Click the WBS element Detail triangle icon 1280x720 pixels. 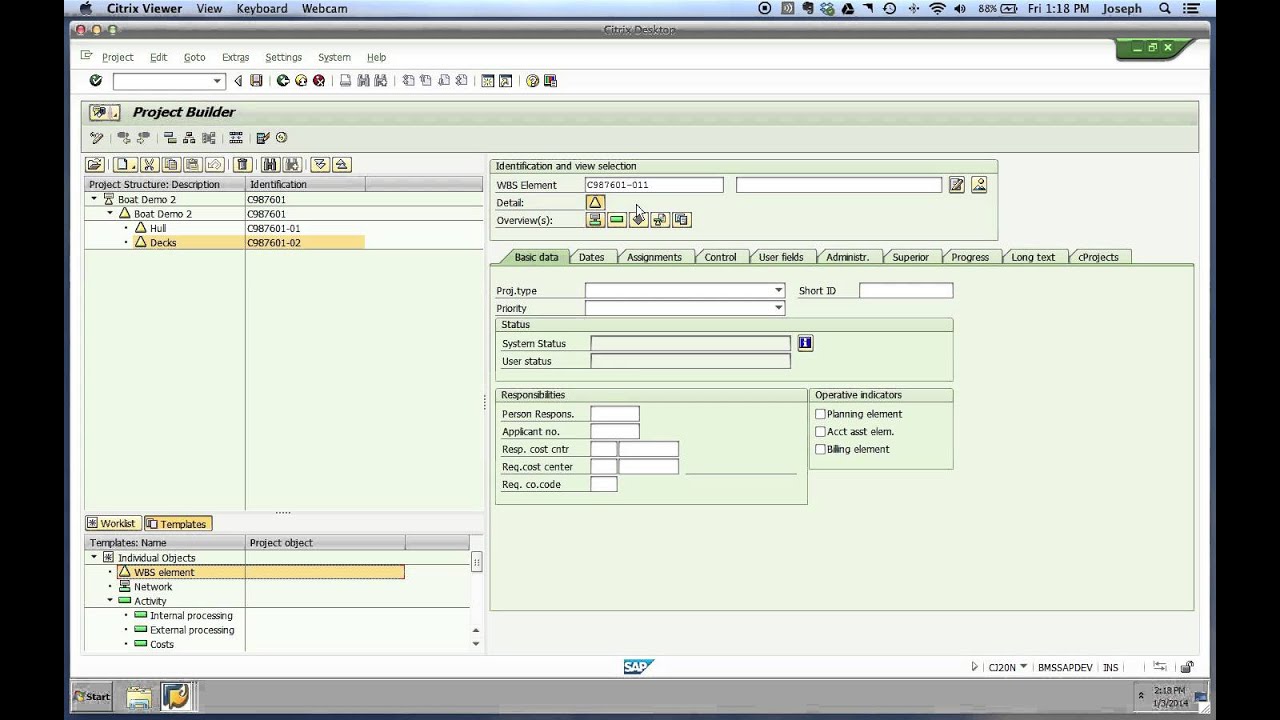(595, 202)
